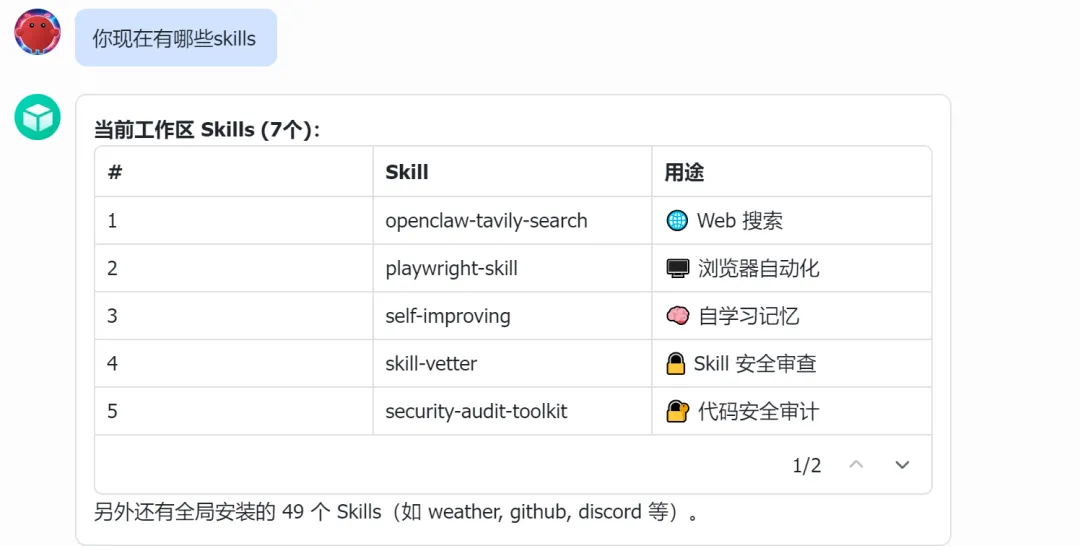The width and height of the screenshot is (1080, 546).
Task: Select the skill-vetter cell
Action: [x=431, y=364]
